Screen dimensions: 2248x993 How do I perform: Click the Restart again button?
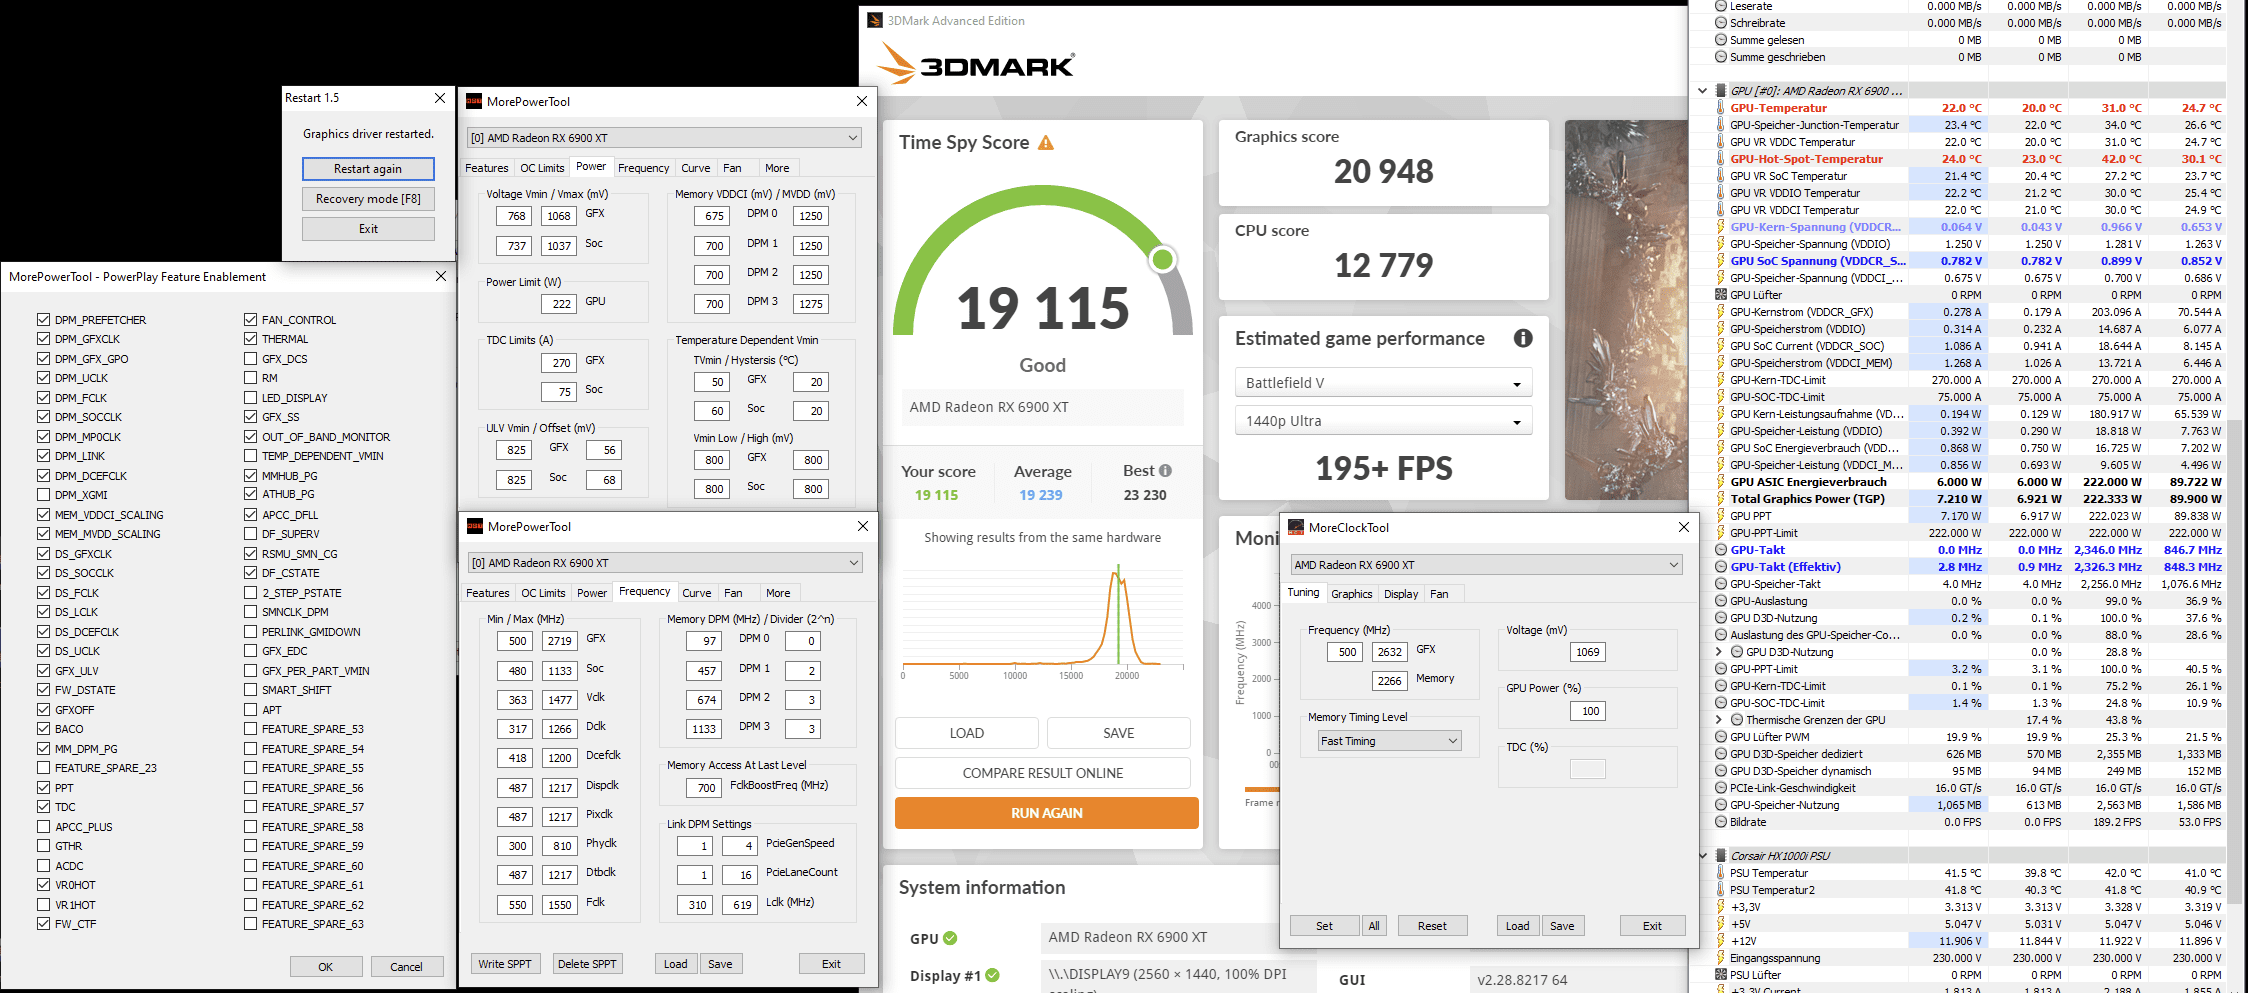368,169
